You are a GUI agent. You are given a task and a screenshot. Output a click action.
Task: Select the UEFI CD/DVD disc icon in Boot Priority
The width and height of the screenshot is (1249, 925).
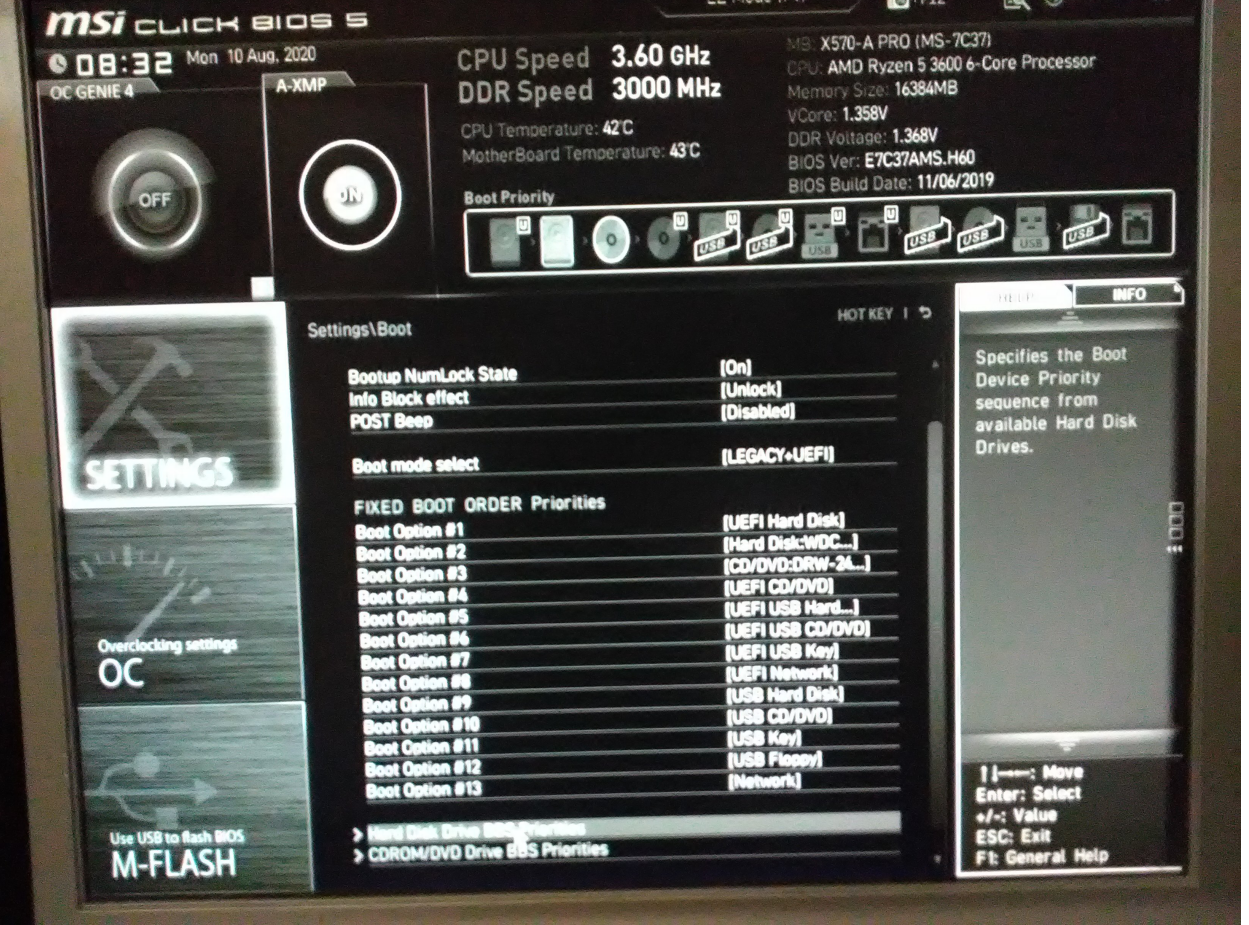pyautogui.click(x=663, y=238)
